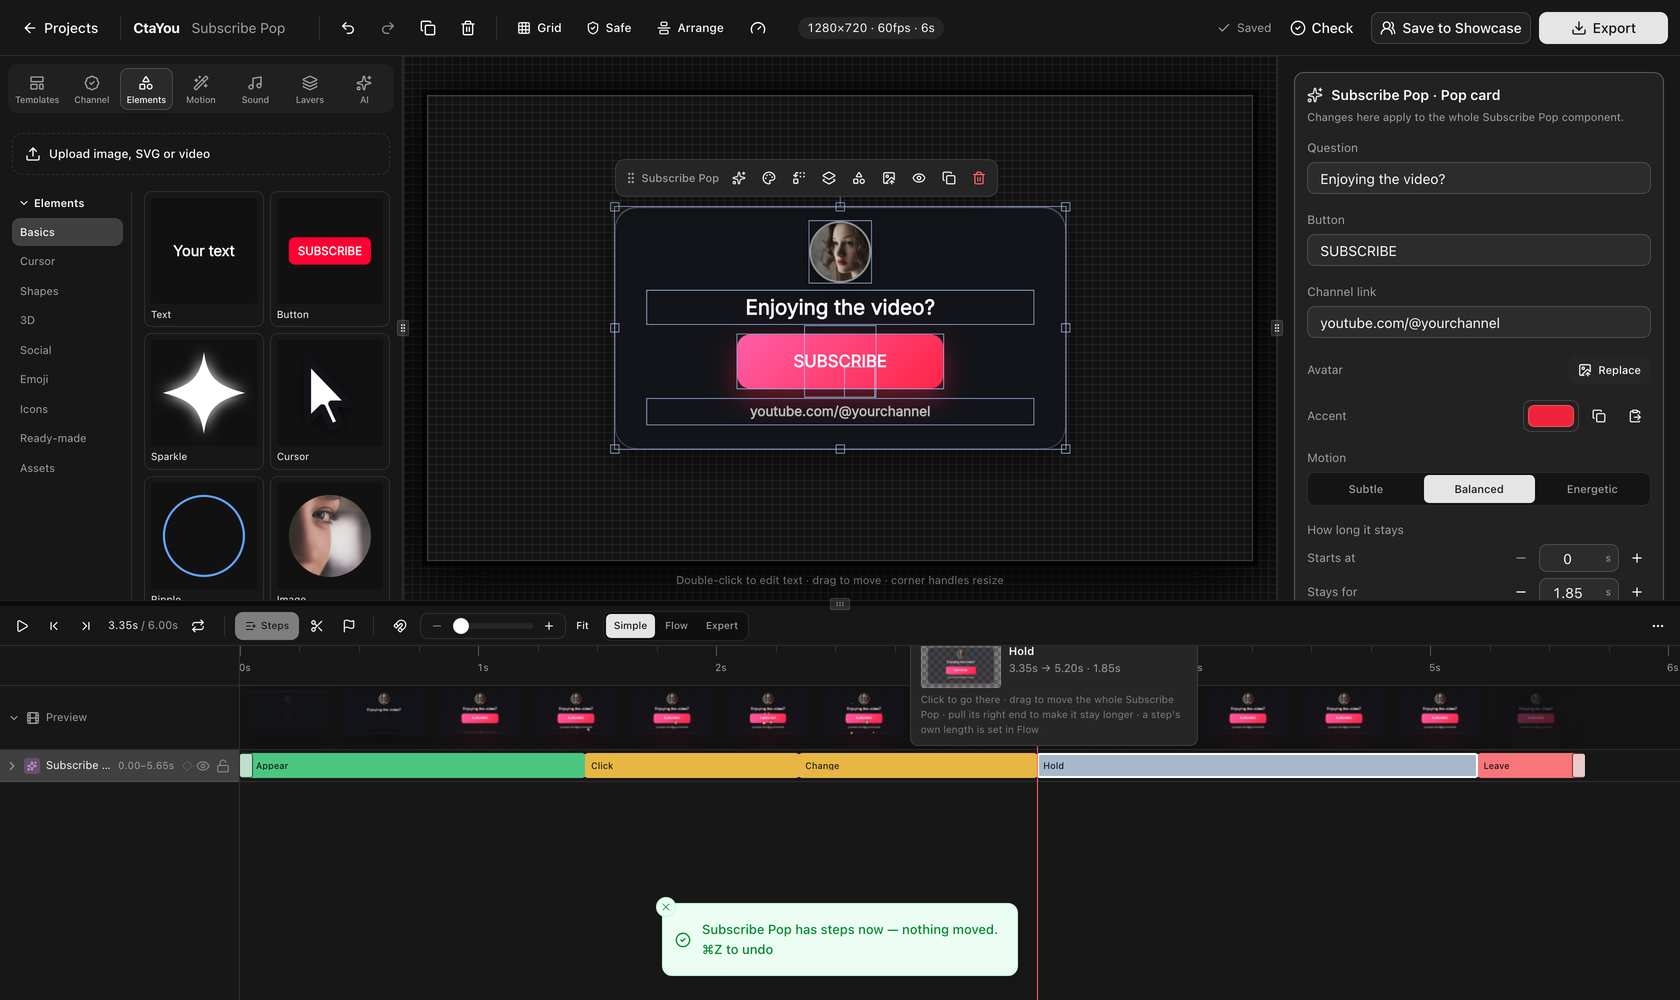Select the Ready-made category
This screenshot has width=1680, height=1000.
point(67,438)
